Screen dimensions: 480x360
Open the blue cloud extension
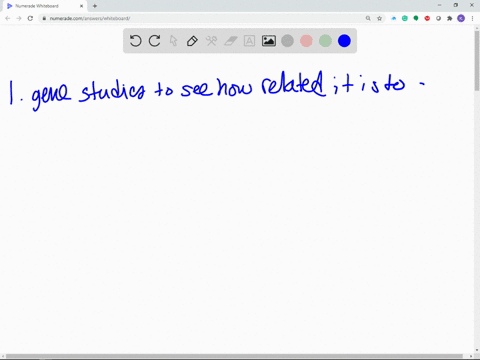394,18
